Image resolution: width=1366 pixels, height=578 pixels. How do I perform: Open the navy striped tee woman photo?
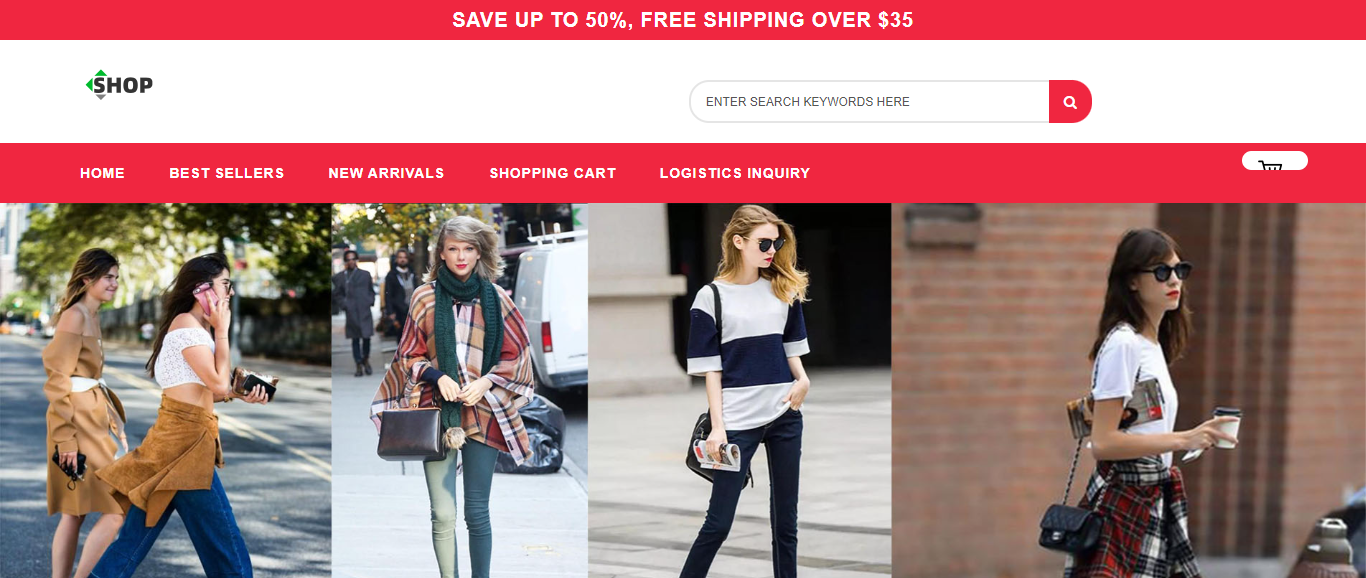(x=740, y=390)
